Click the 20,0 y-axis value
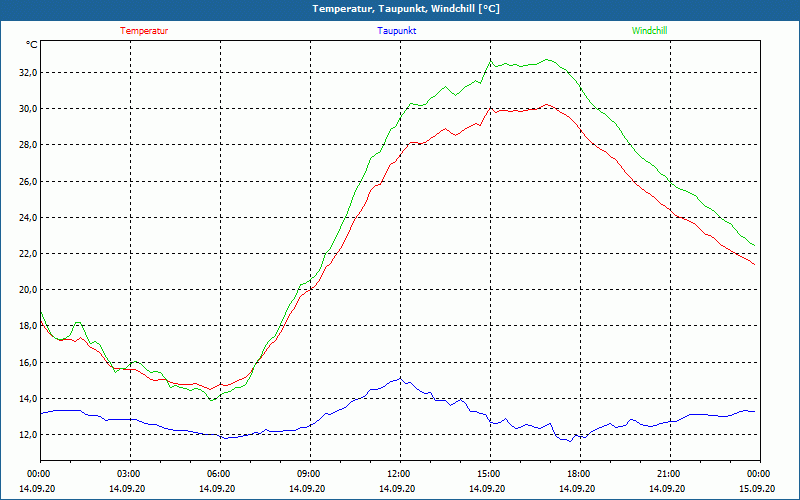Viewport: 800px width, 500px height. tap(28, 290)
